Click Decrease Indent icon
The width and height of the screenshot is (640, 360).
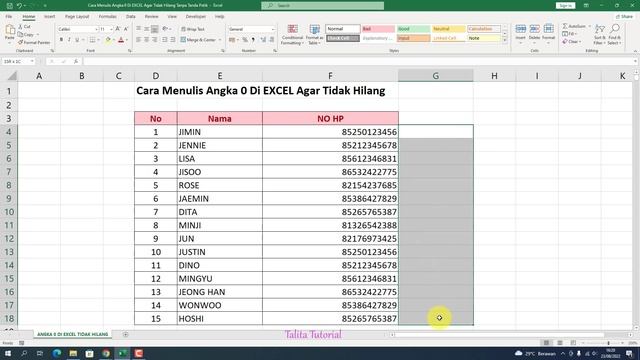click(x=164, y=40)
